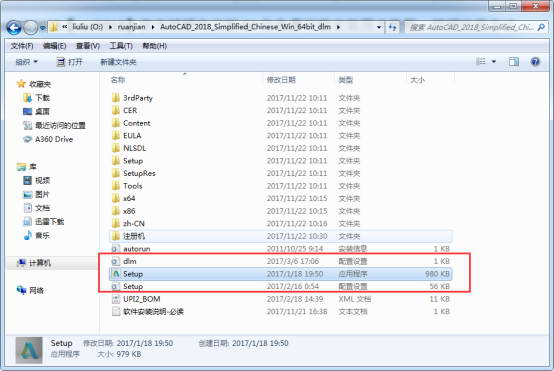
Task: Open the 查看(V) menu
Action: pyautogui.click(x=88, y=46)
